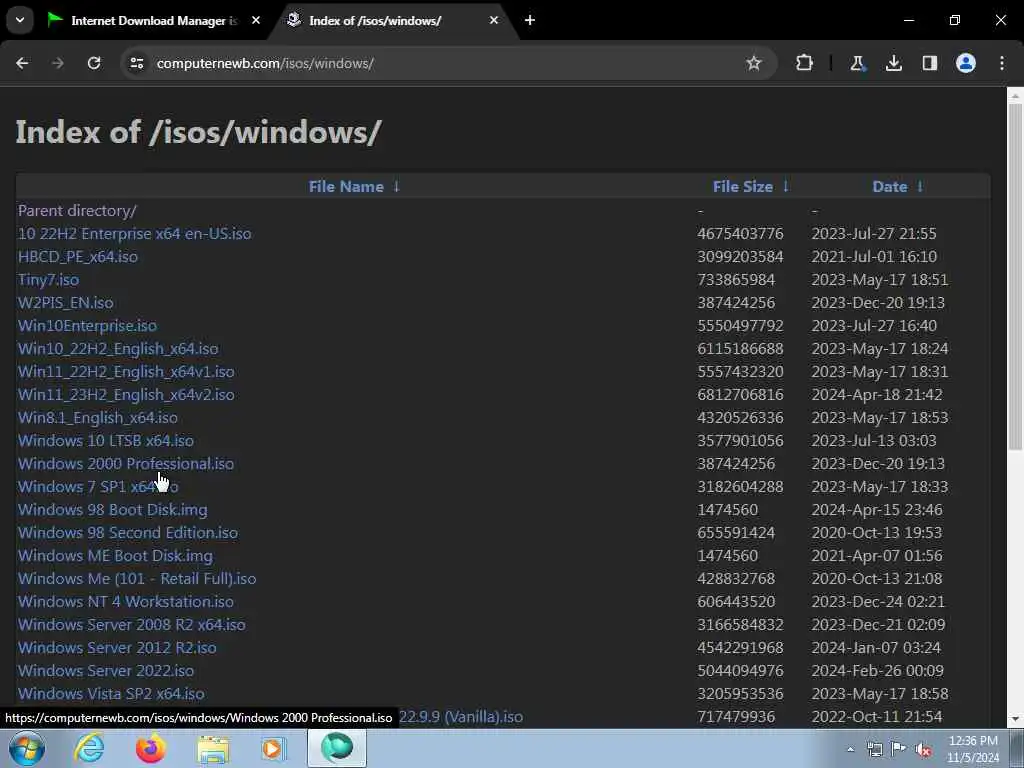Reload the current page
1024x768 pixels.
94,63
